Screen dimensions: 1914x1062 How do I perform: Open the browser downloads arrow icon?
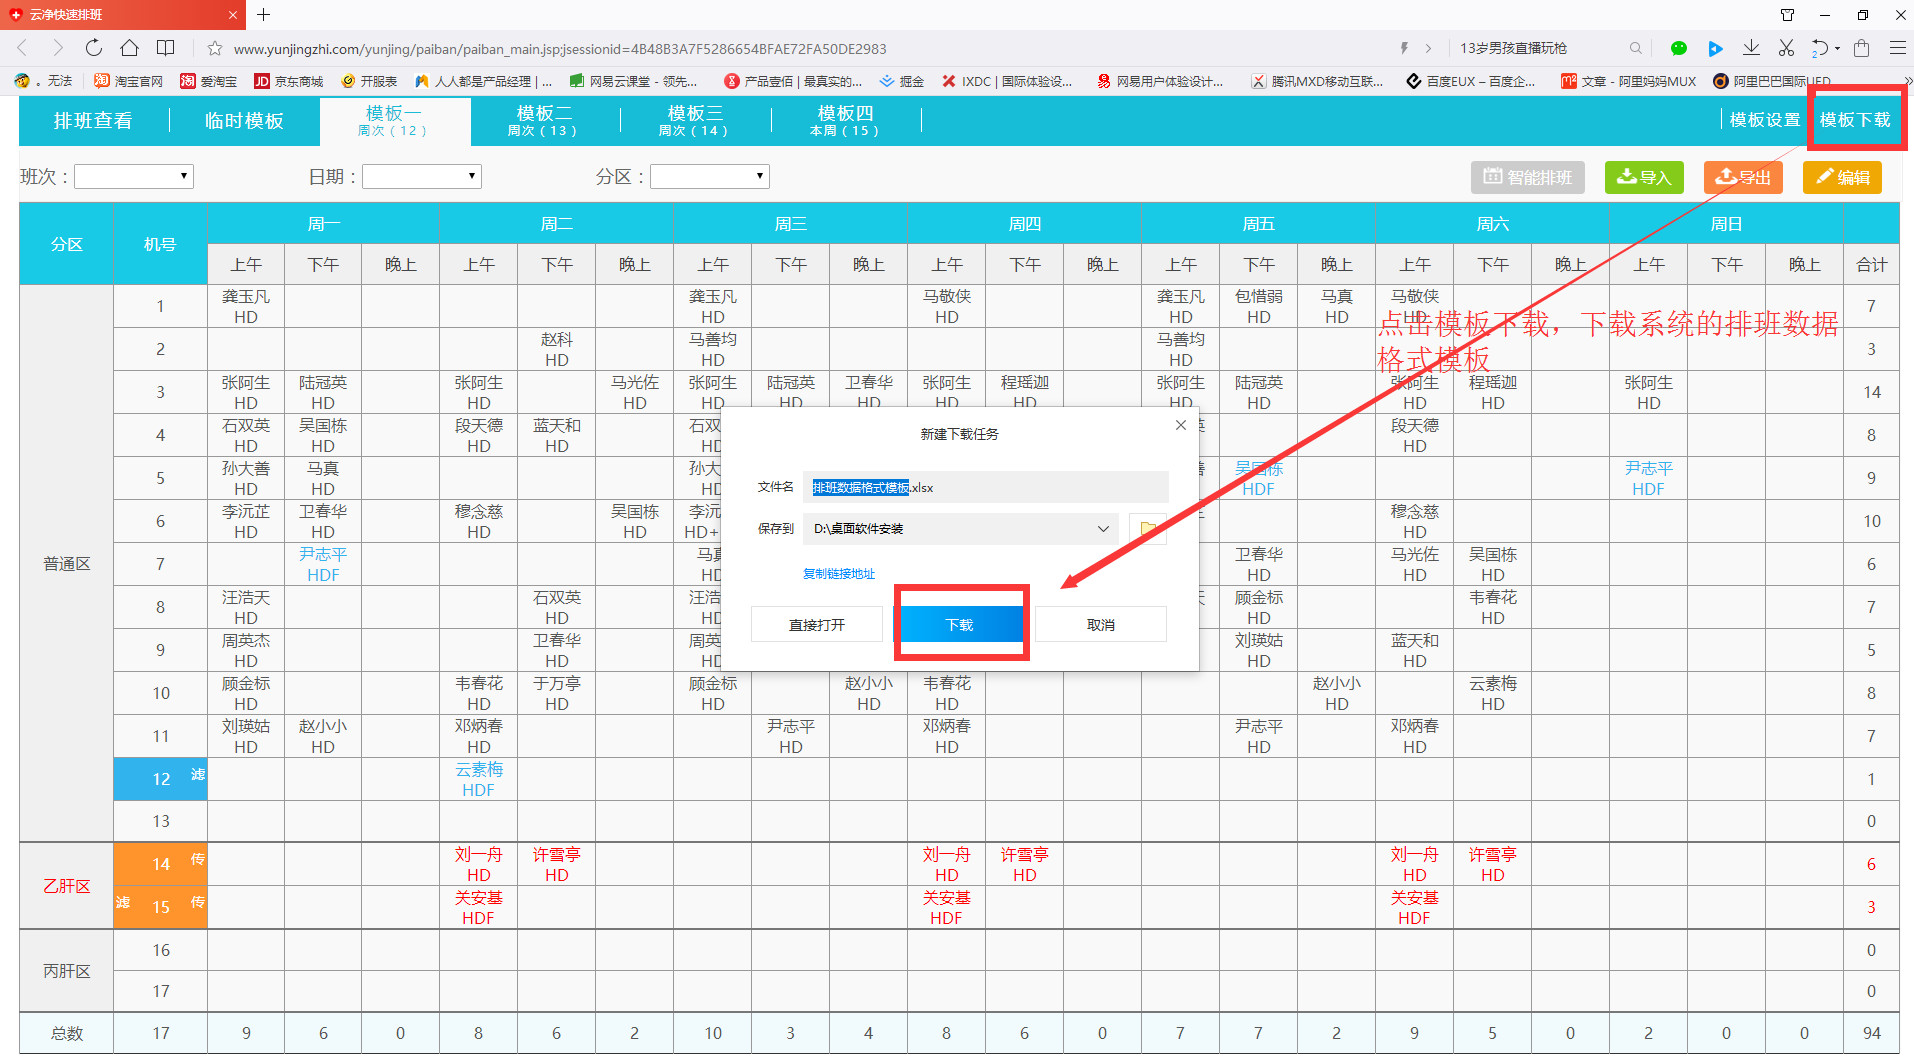[x=1751, y=48]
